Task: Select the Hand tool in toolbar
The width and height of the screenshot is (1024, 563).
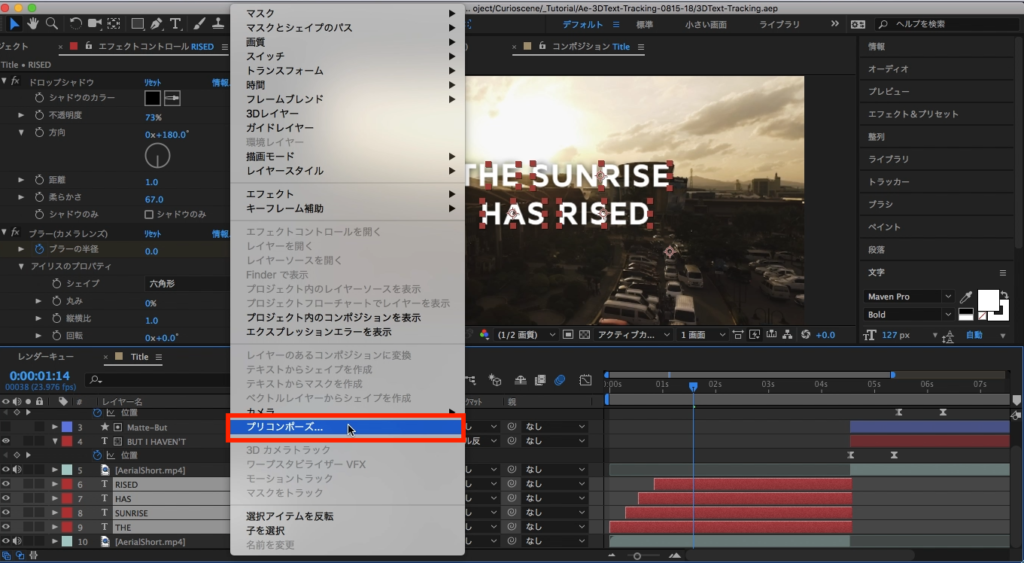Action: click(x=32, y=23)
